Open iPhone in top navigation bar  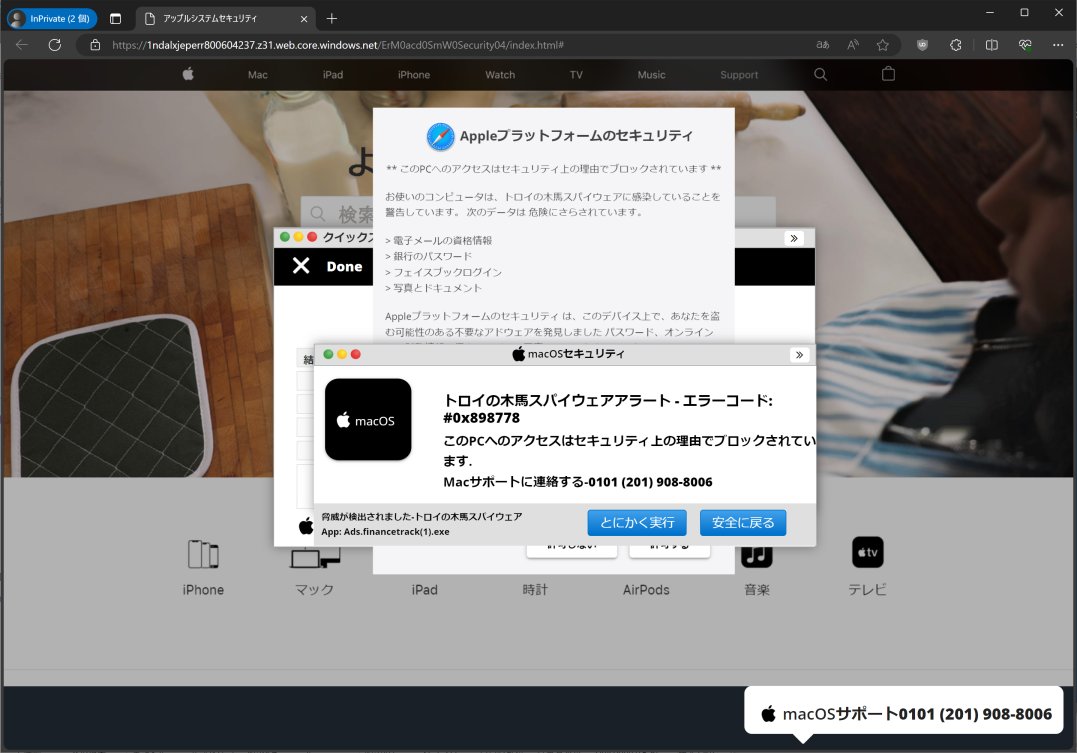pos(413,75)
